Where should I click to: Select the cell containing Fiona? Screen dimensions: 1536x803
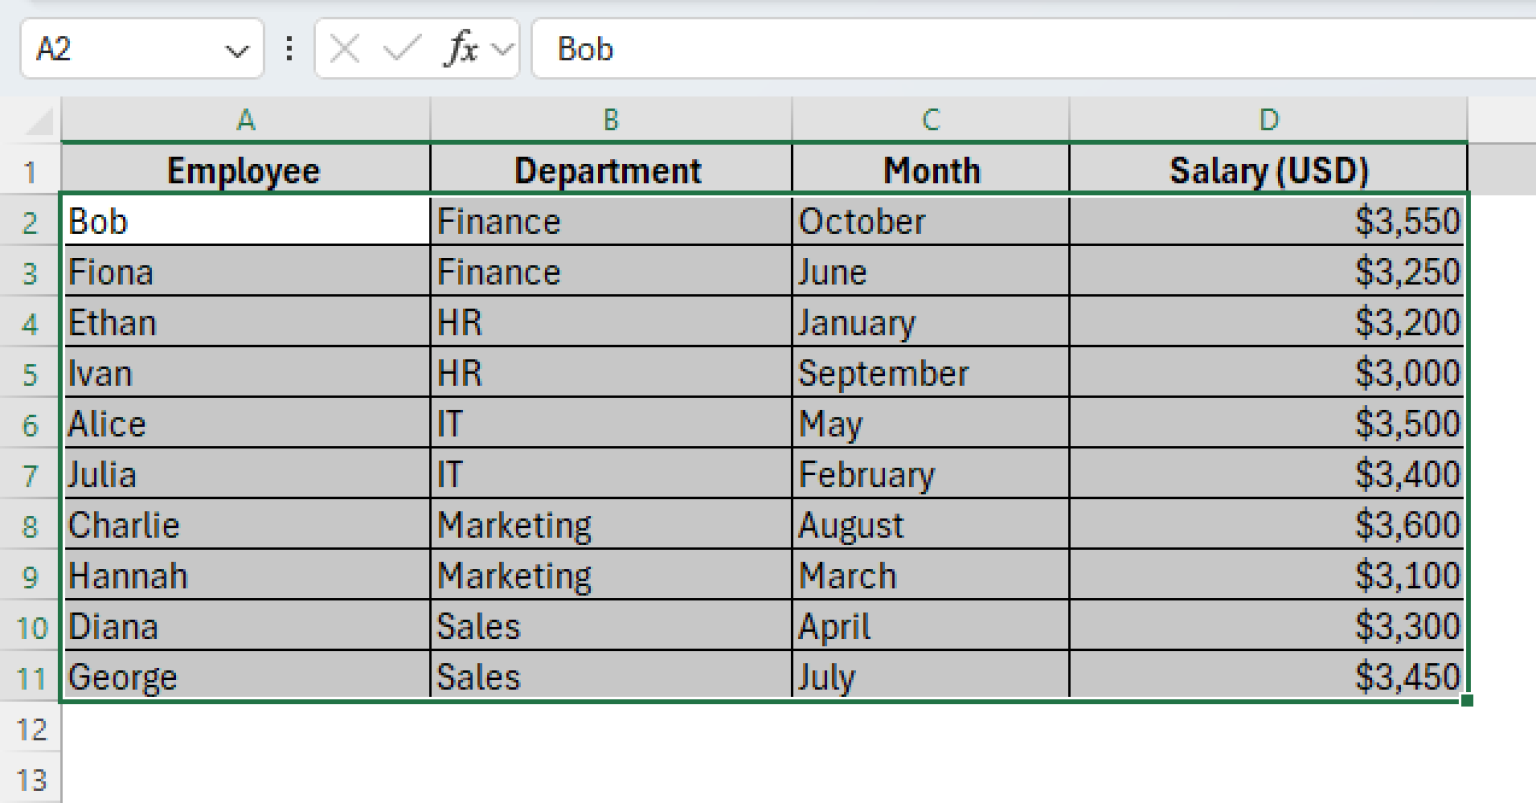[246, 271]
